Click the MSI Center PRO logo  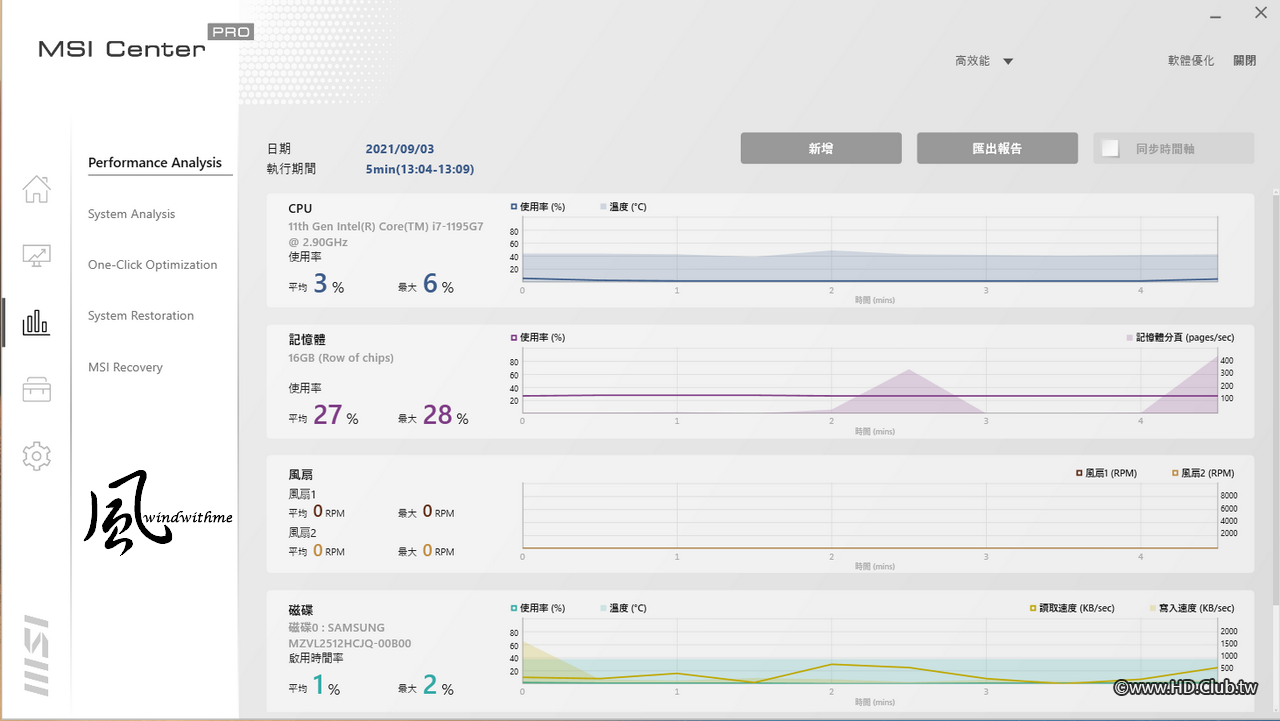click(145, 43)
